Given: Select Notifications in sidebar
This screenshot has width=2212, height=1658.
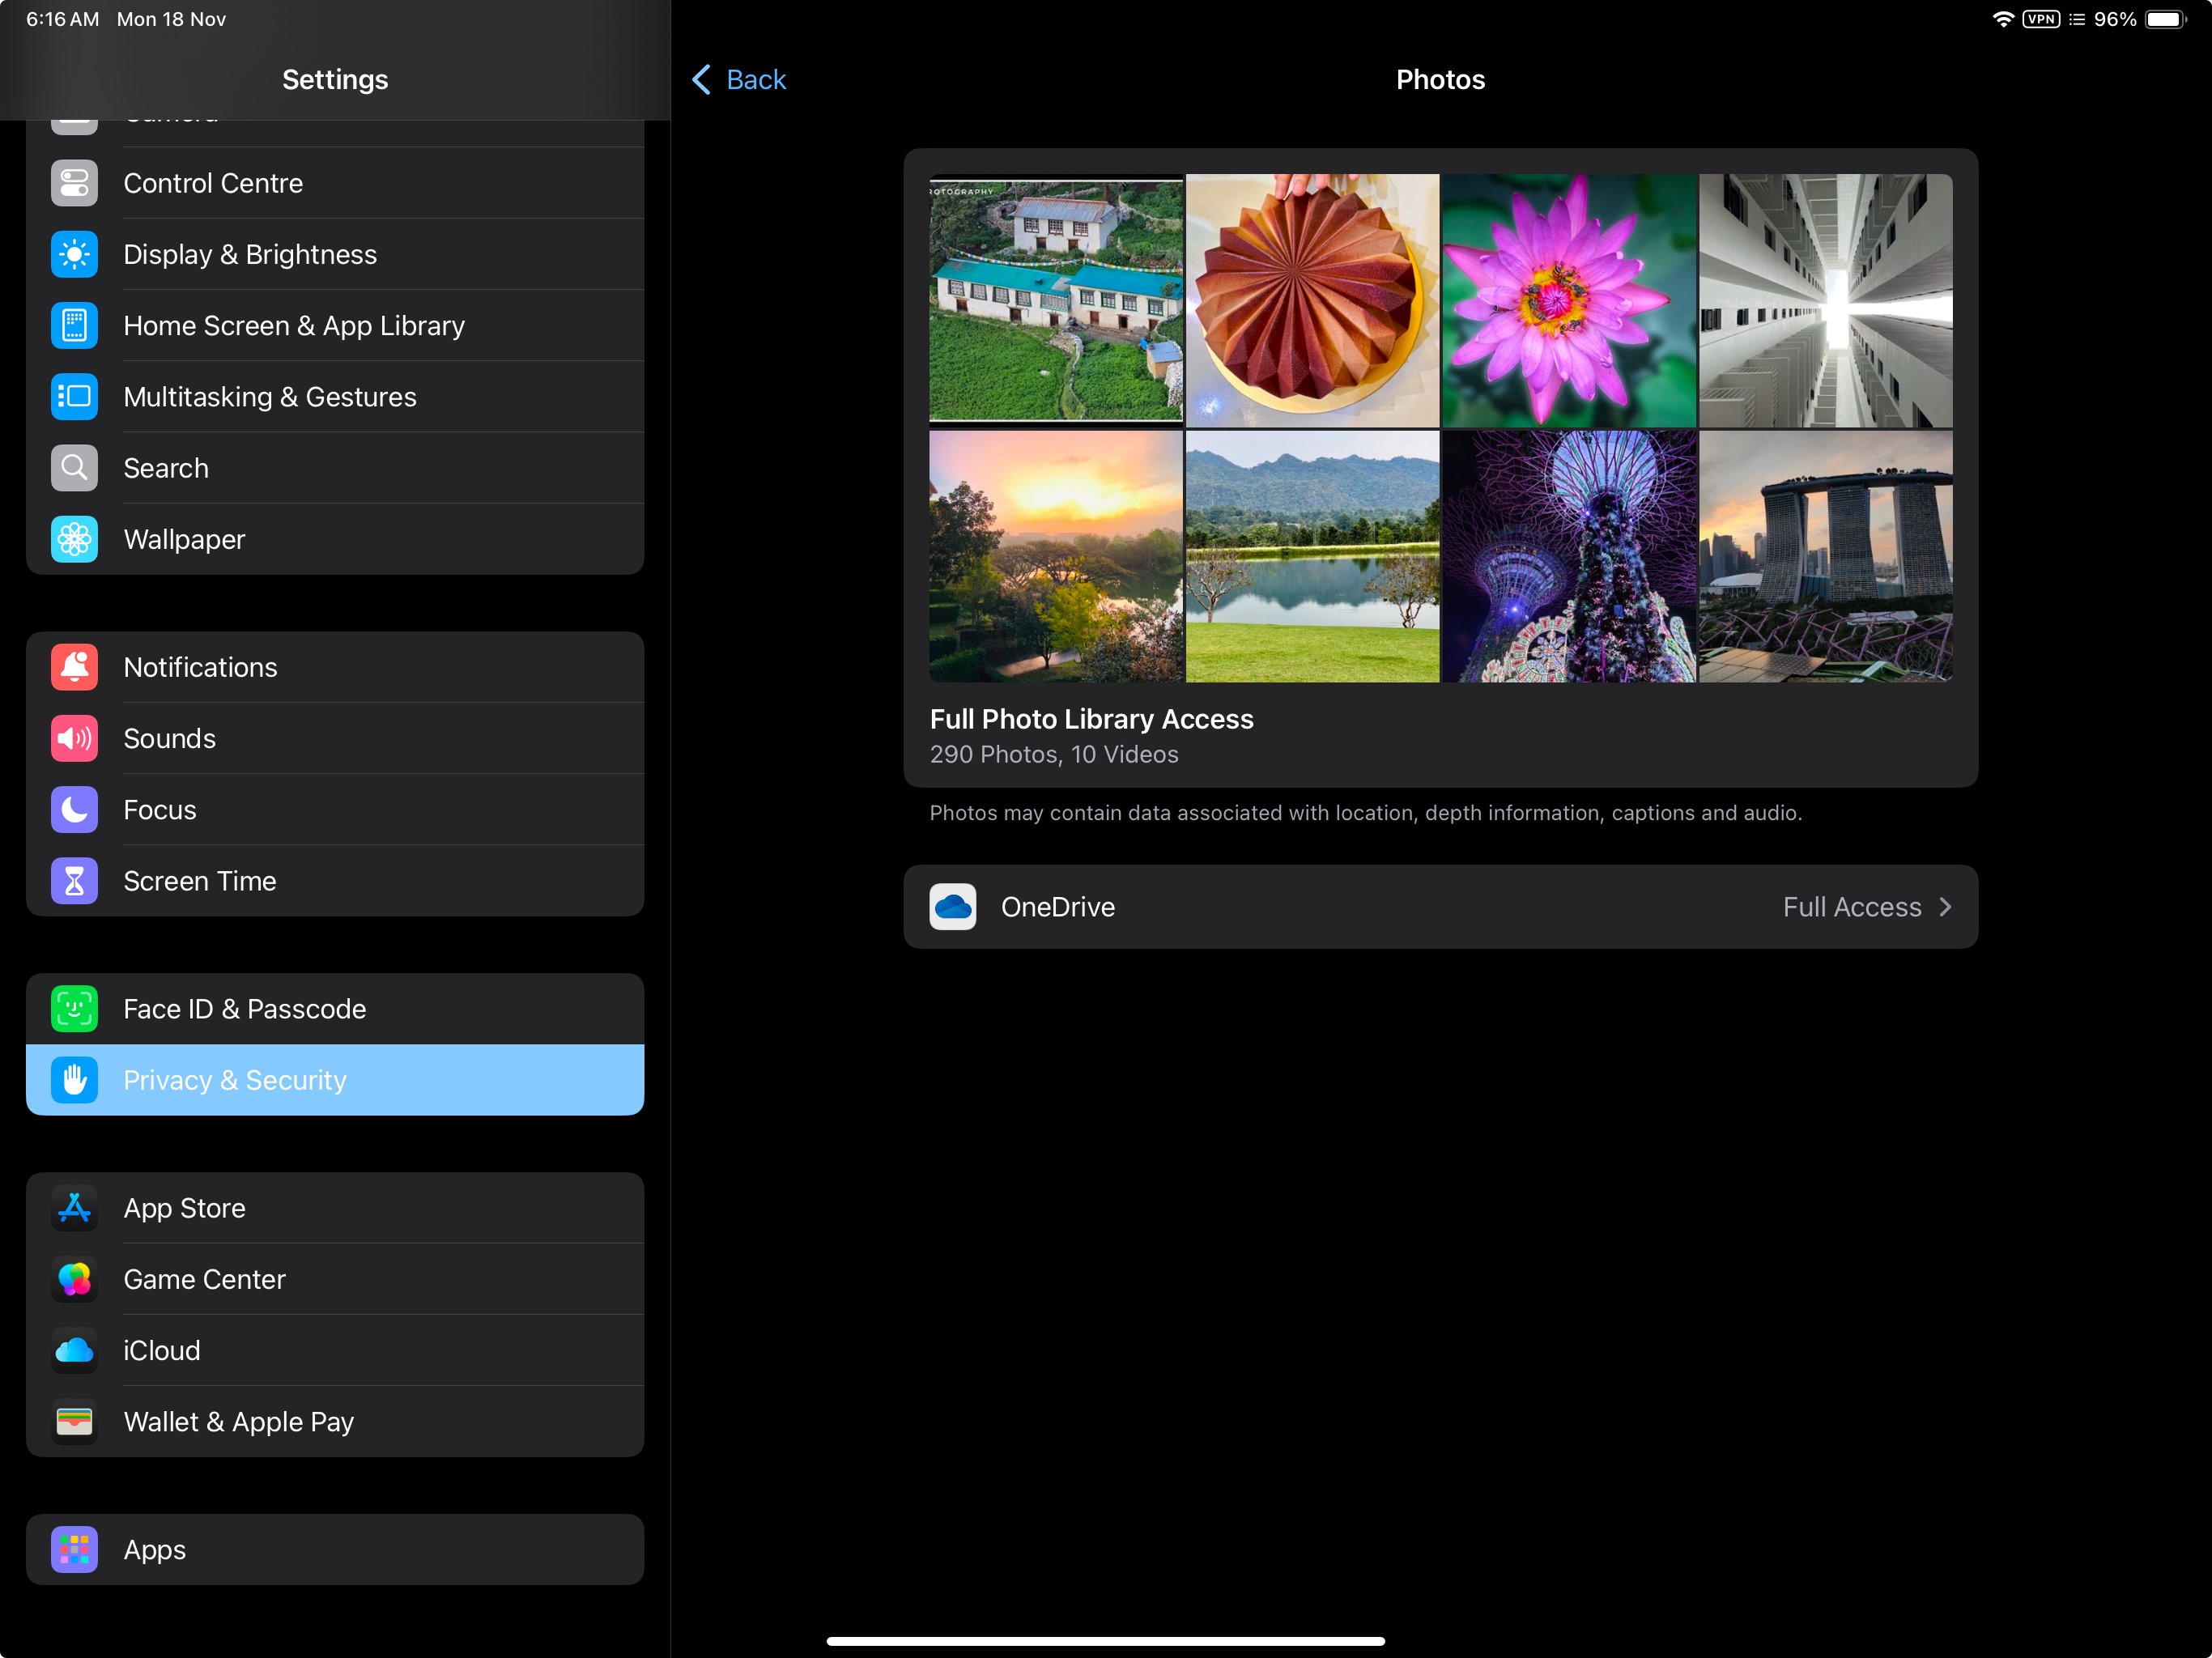Looking at the screenshot, I should [x=335, y=667].
